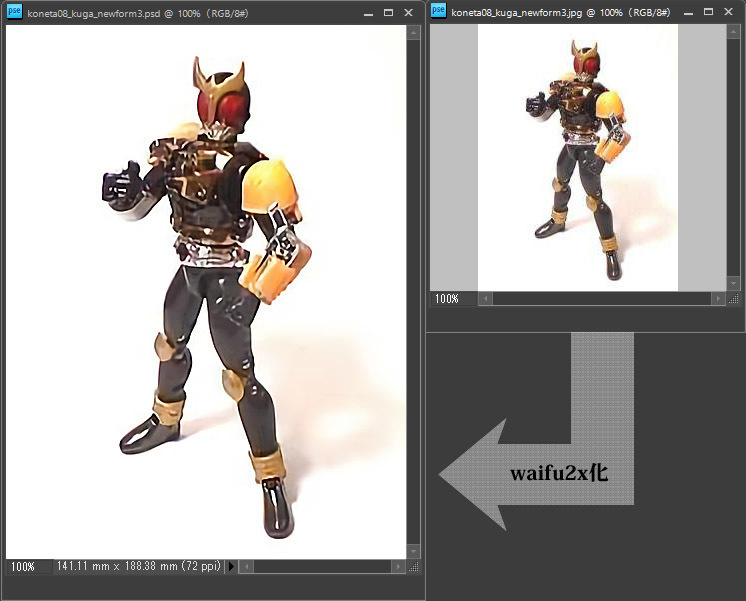Click document size 141.11 mm x 188.38 mm
The height and width of the screenshot is (601, 746).
tap(139, 566)
